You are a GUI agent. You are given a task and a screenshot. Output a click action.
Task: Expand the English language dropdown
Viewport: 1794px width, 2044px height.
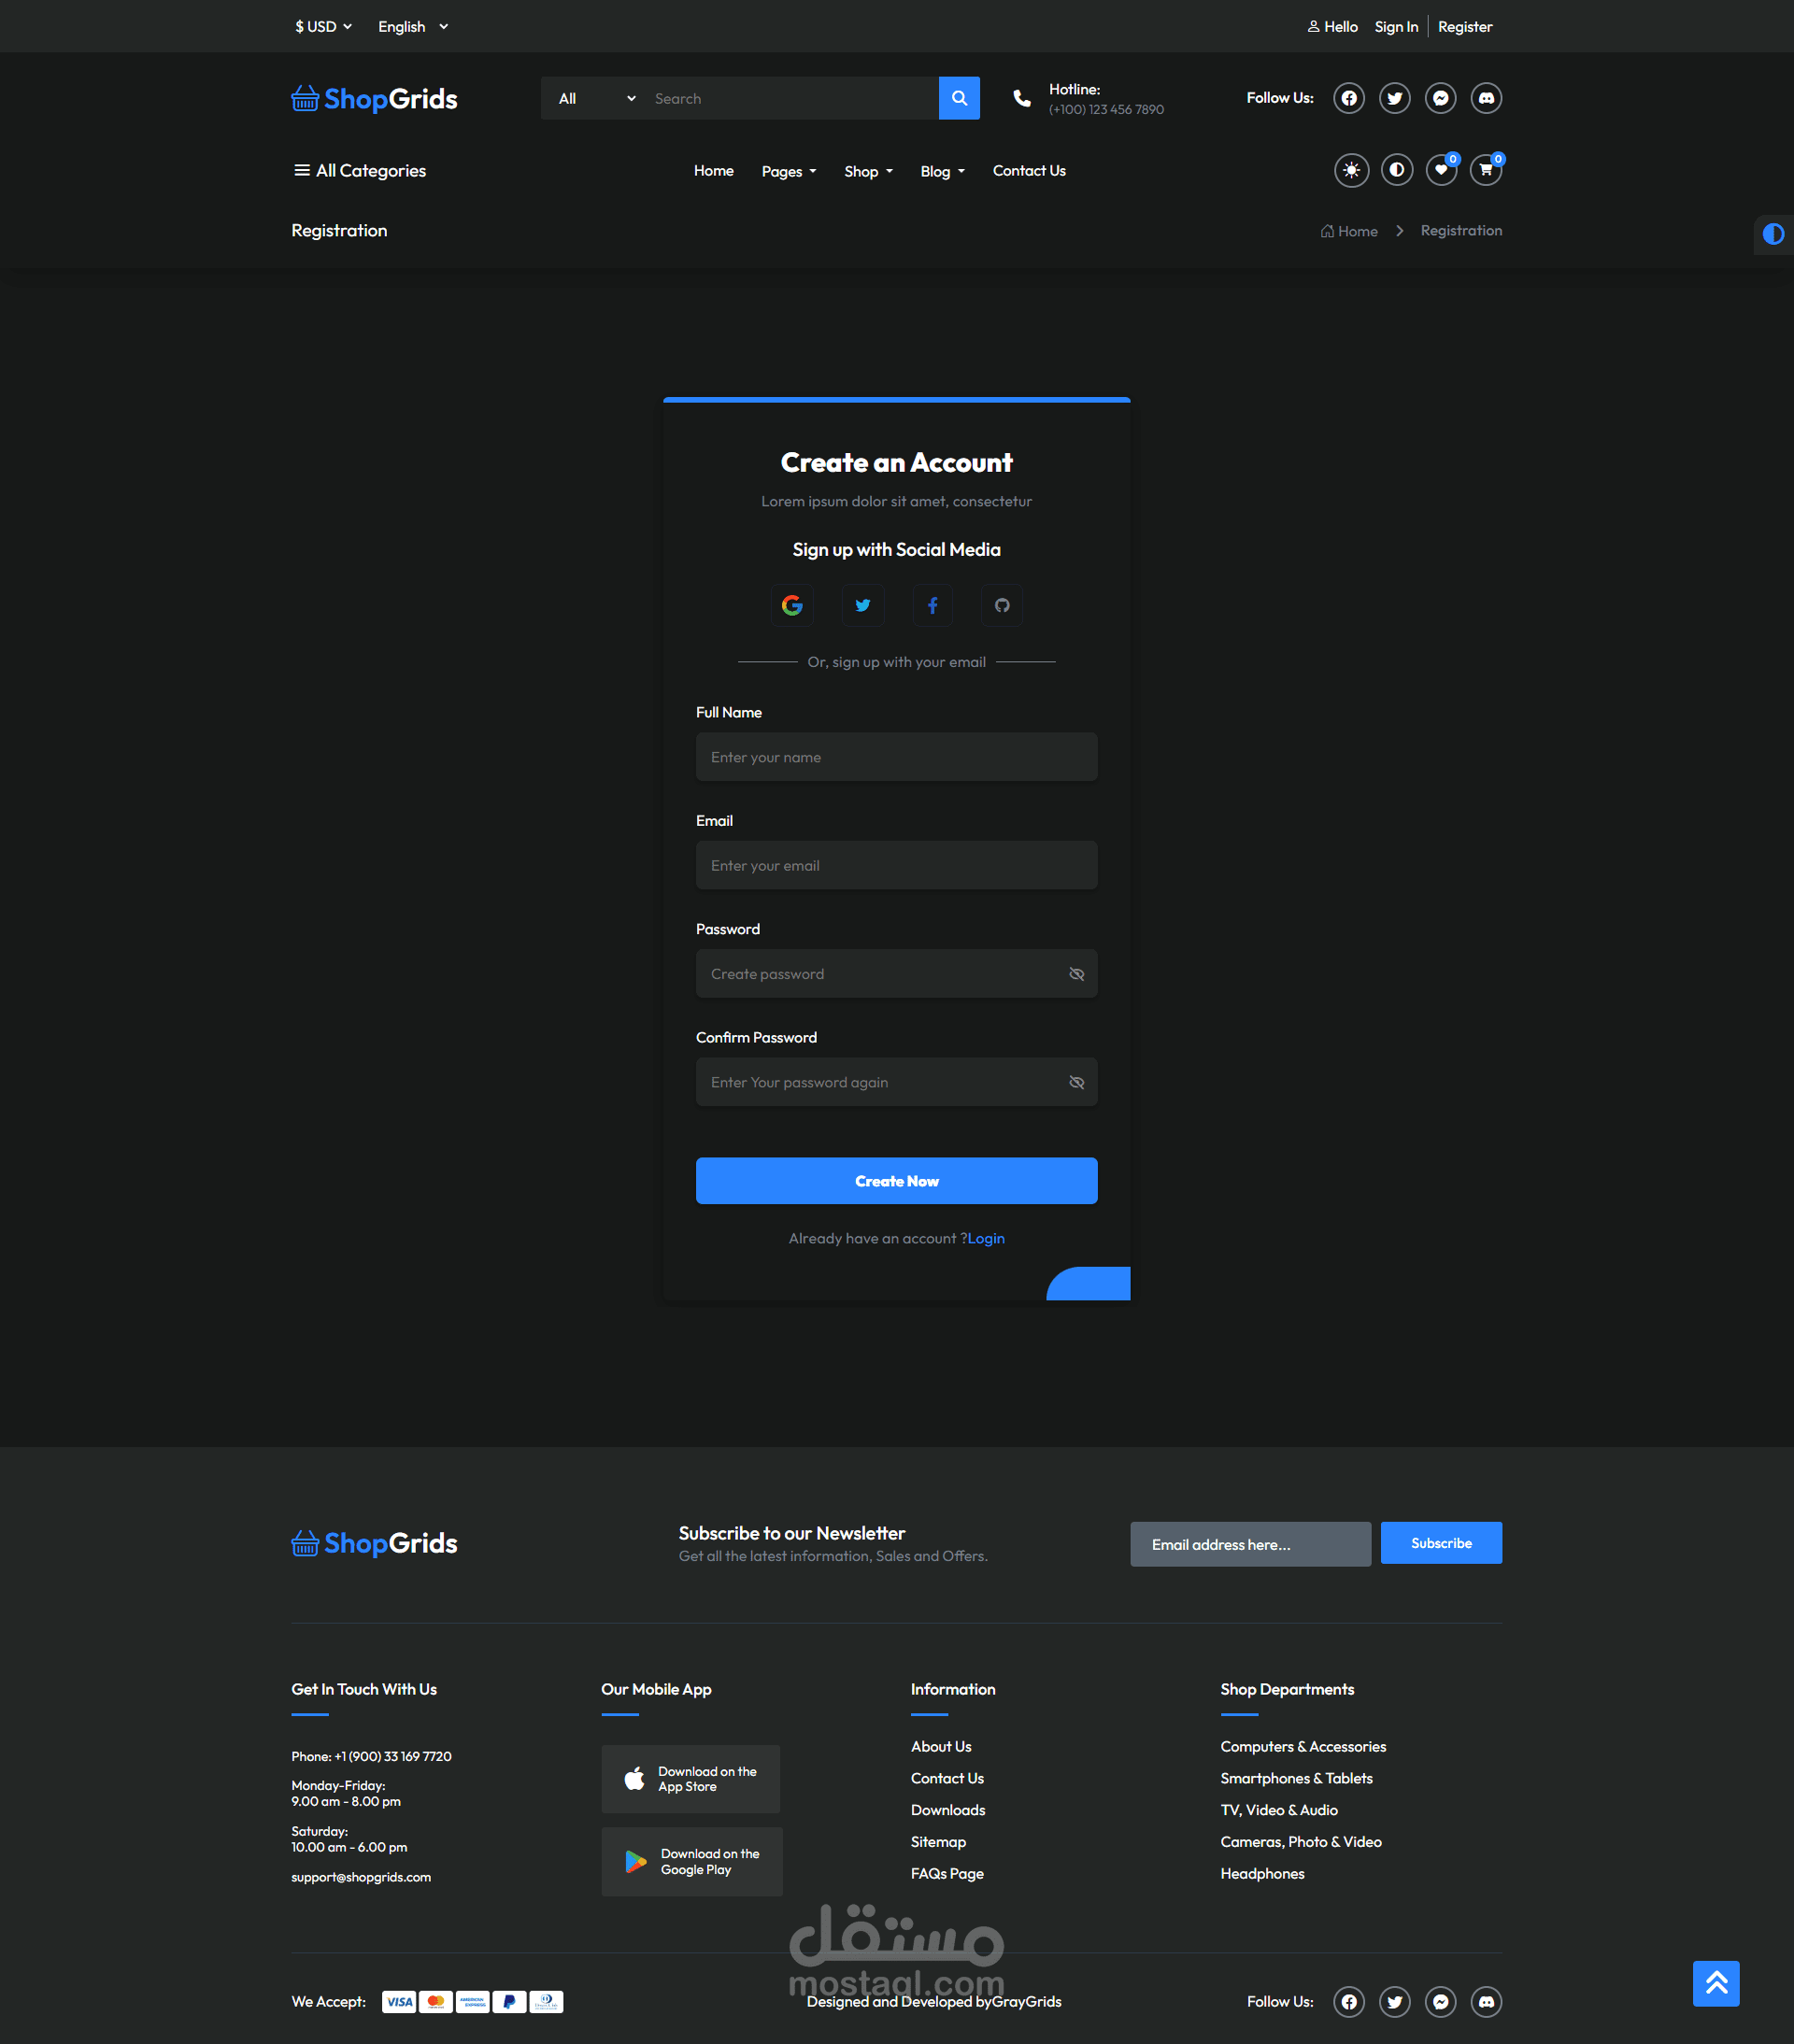(412, 27)
